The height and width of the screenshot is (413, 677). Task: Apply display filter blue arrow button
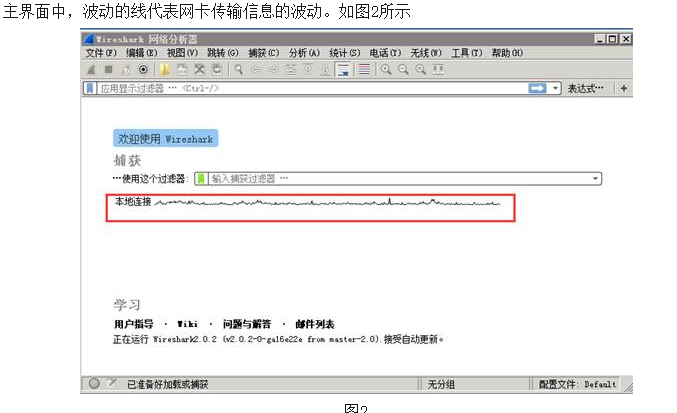click(537, 88)
